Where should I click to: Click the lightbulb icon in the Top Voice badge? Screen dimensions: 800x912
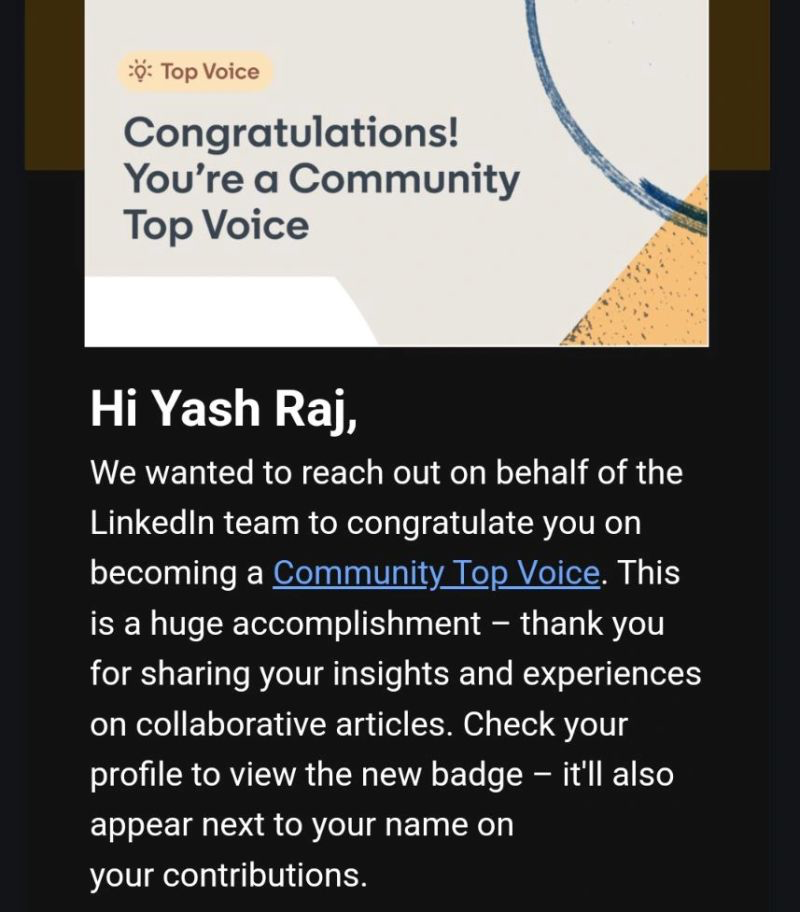click(x=140, y=72)
